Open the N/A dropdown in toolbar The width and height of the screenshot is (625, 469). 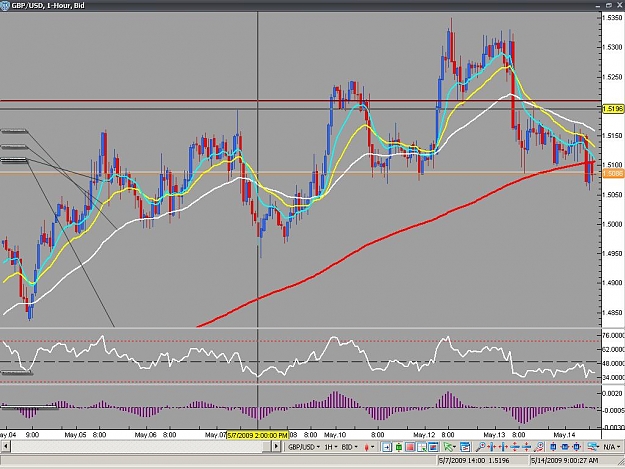coord(611,447)
